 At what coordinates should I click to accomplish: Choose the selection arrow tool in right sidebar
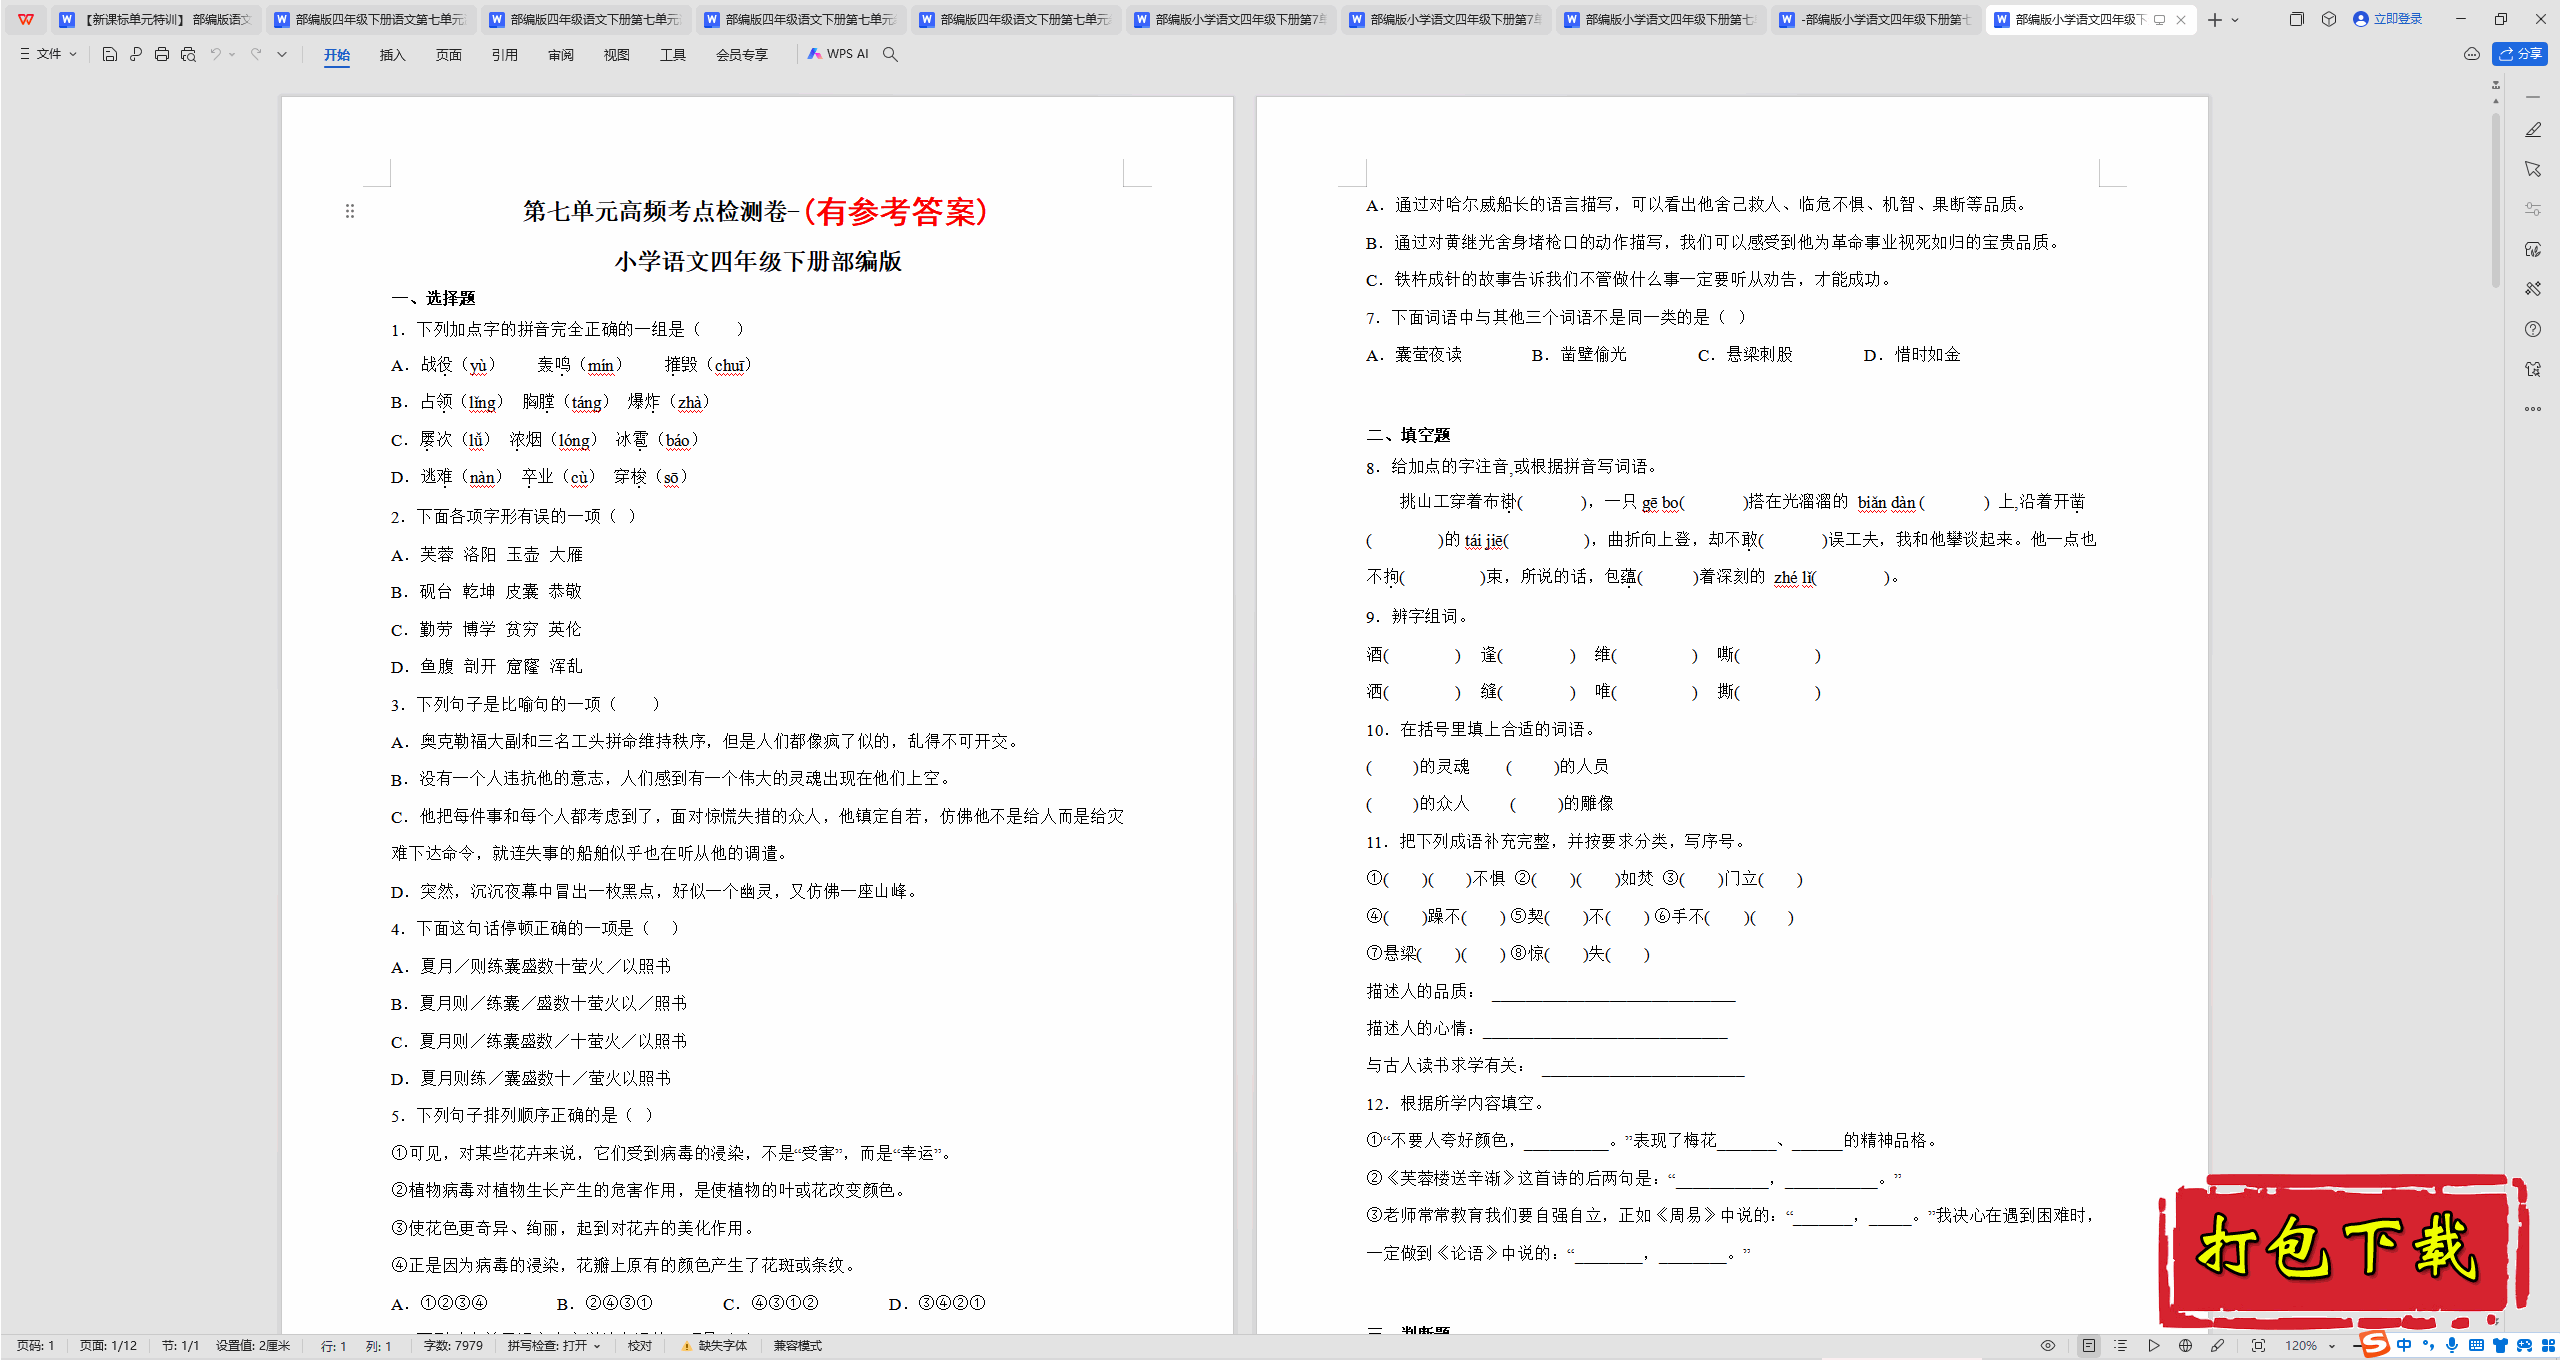[2532, 169]
